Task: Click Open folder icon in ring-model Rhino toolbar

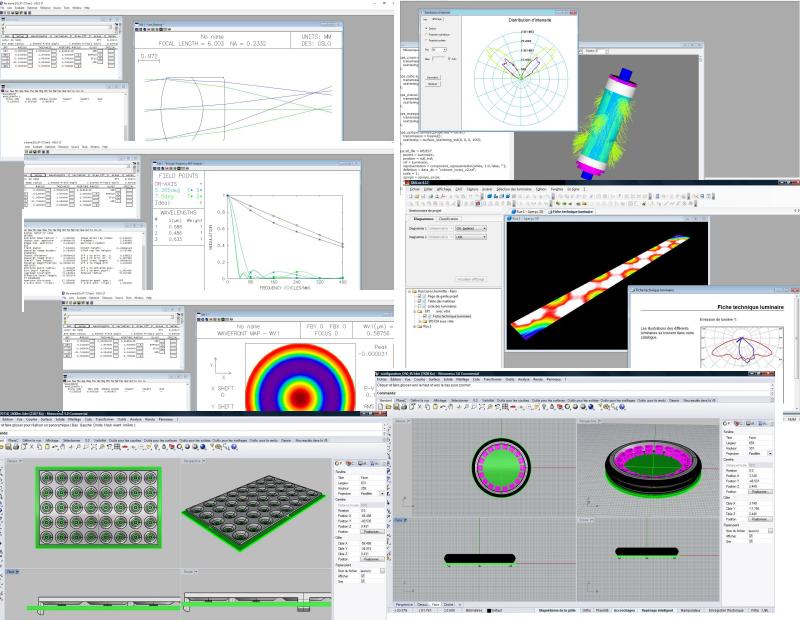Action: click(x=388, y=407)
